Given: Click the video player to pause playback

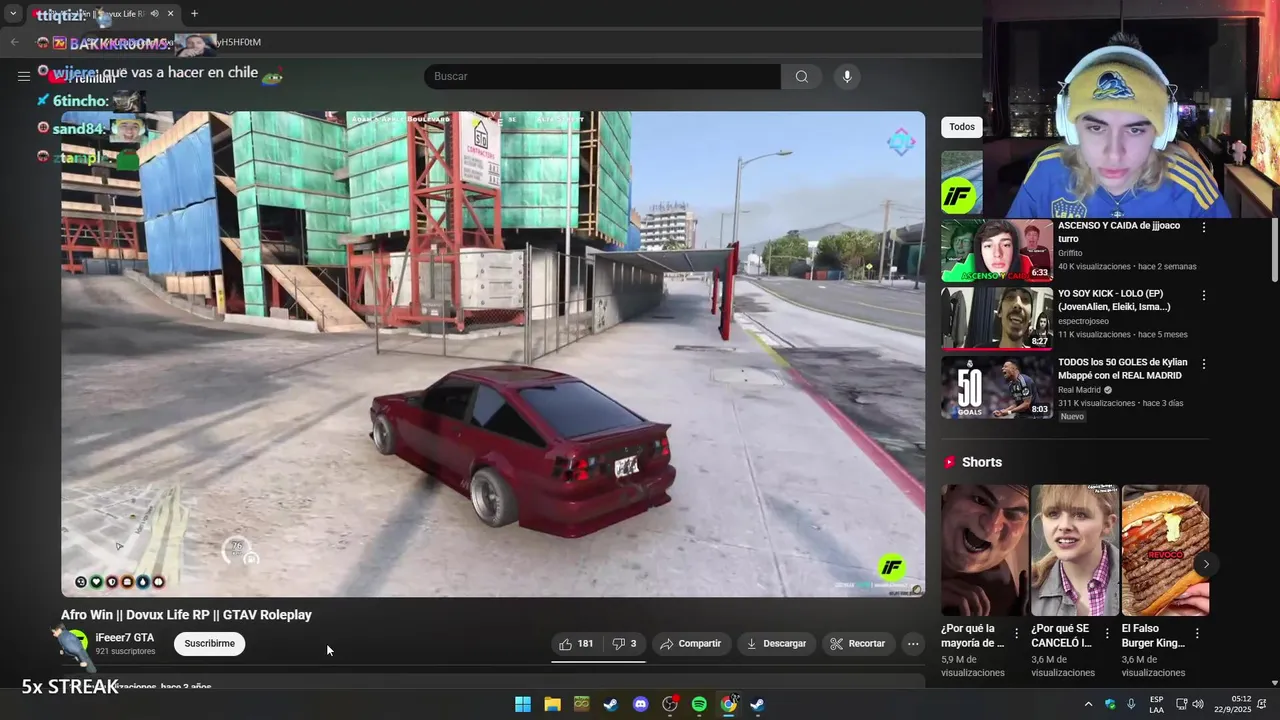Looking at the screenshot, I should tap(493, 354).
